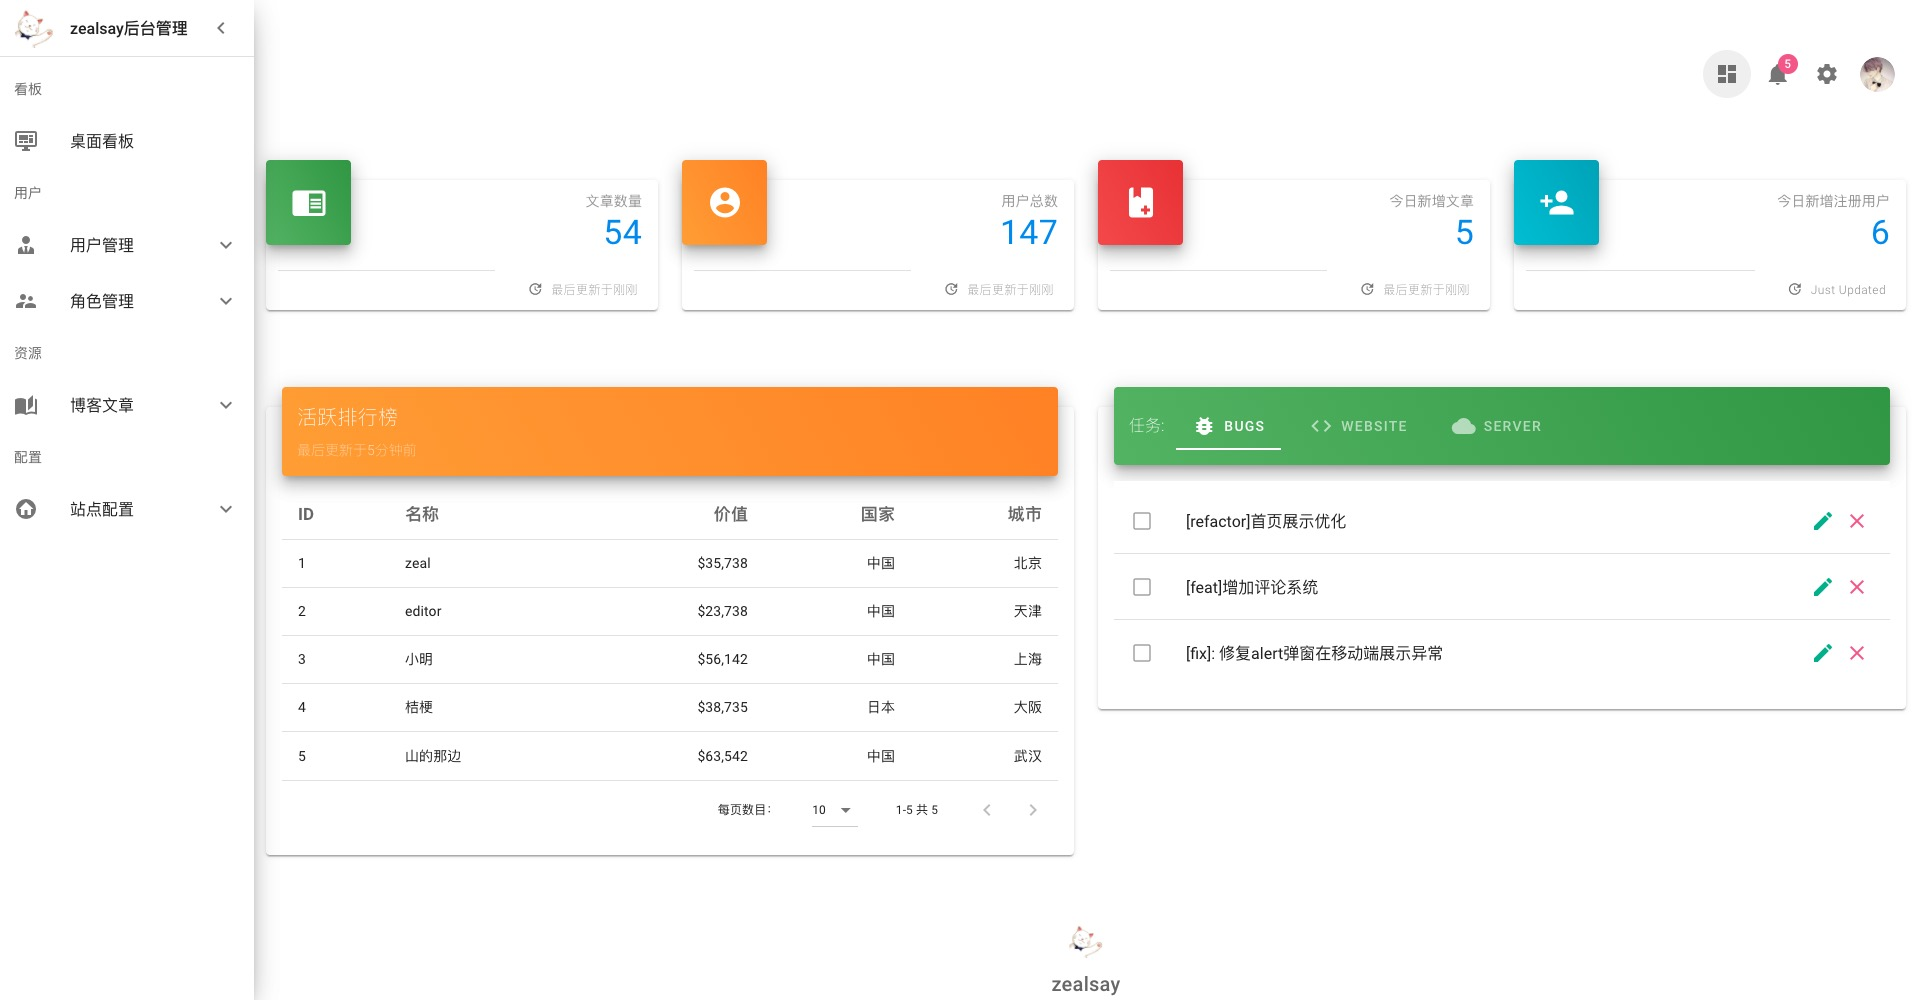The image size is (1917, 1000).
Task: Click the red new articles today icon
Action: pyautogui.click(x=1140, y=203)
